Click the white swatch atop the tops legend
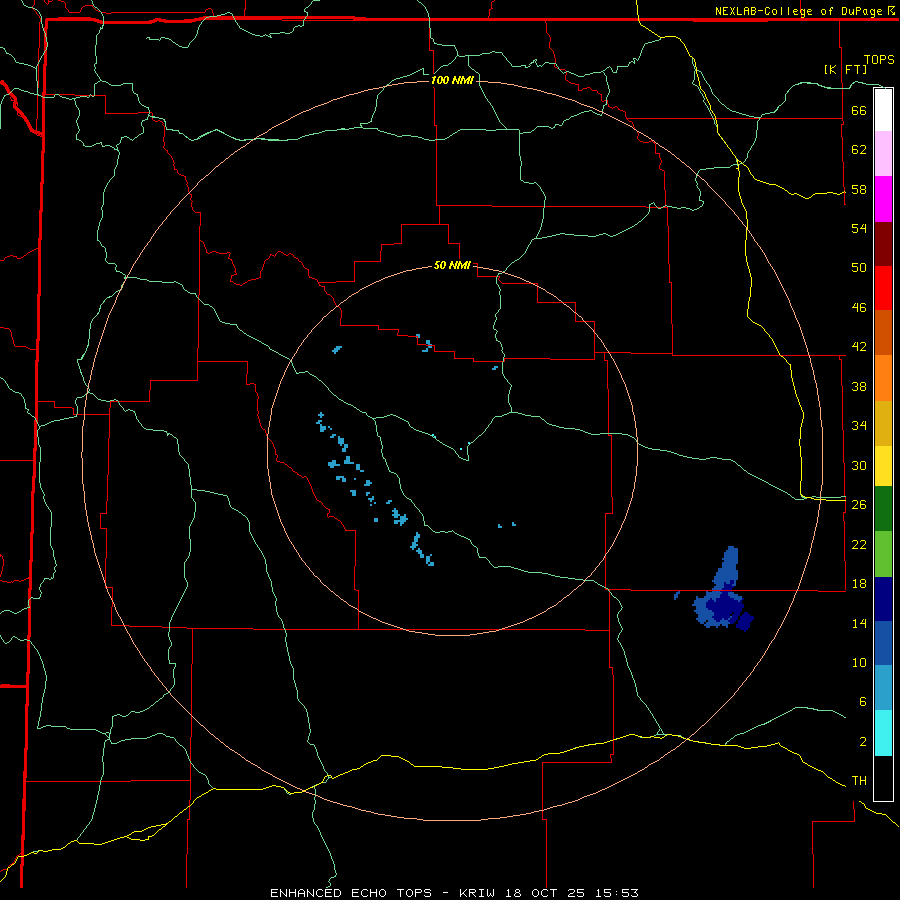This screenshot has height=900, width=900. (x=883, y=110)
